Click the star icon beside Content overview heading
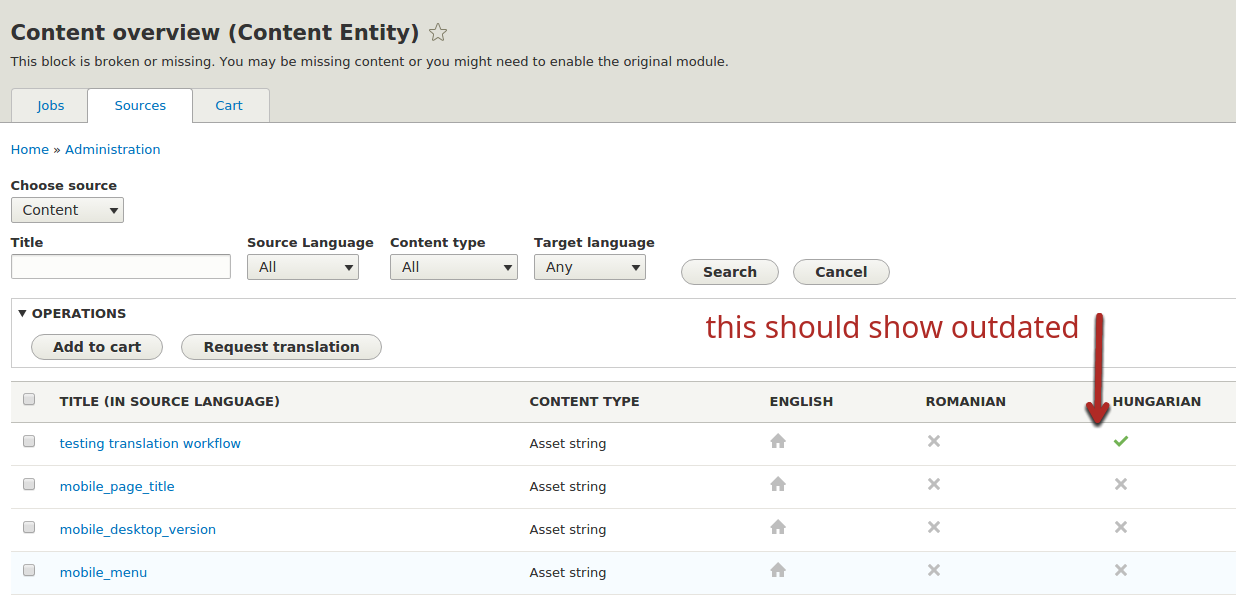This screenshot has height=605, width=1236. pyautogui.click(x=437, y=32)
